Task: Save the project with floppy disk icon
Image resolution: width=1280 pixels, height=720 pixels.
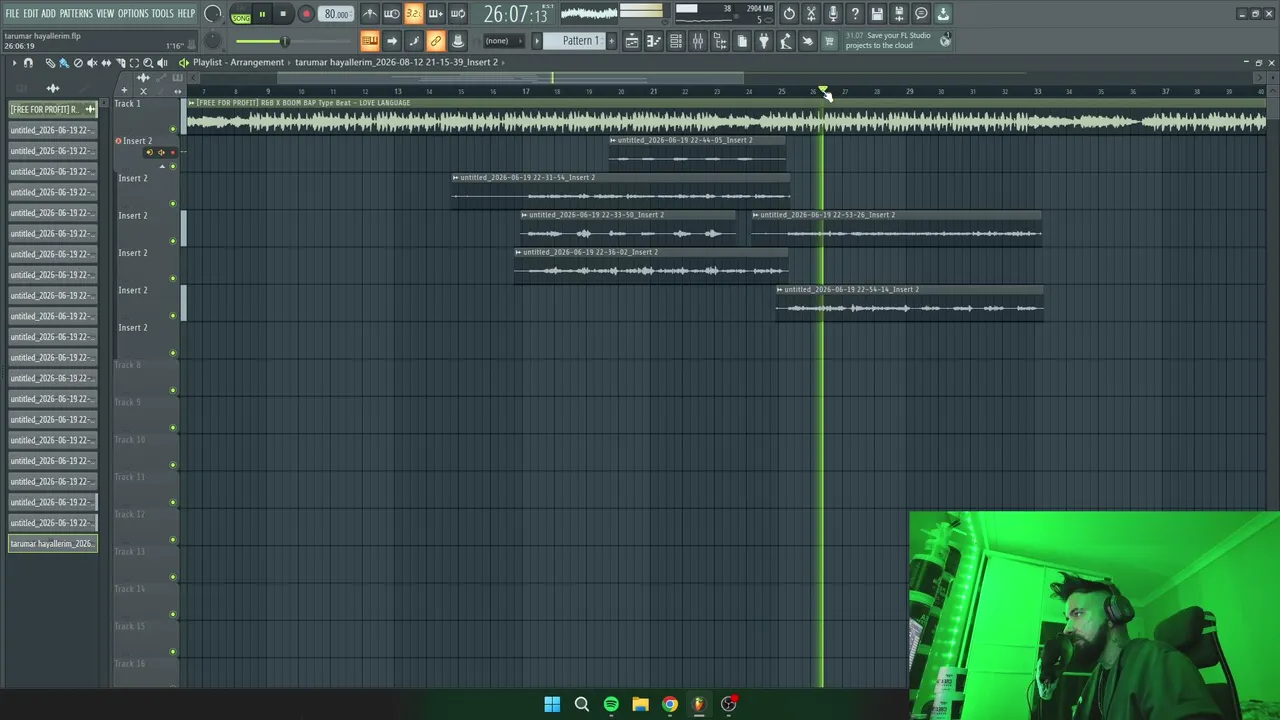Action: tap(877, 14)
